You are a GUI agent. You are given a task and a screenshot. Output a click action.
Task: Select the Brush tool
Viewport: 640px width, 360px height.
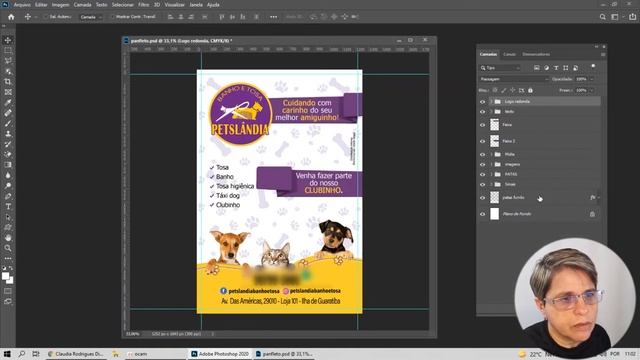8,123
